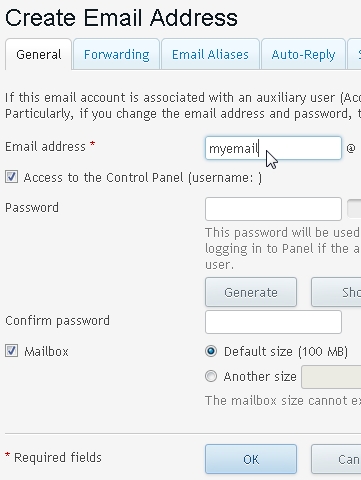This screenshot has height=480, width=361.
Task: Select Default size (100 MB) radio option
Action: pyautogui.click(x=211, y=351)
